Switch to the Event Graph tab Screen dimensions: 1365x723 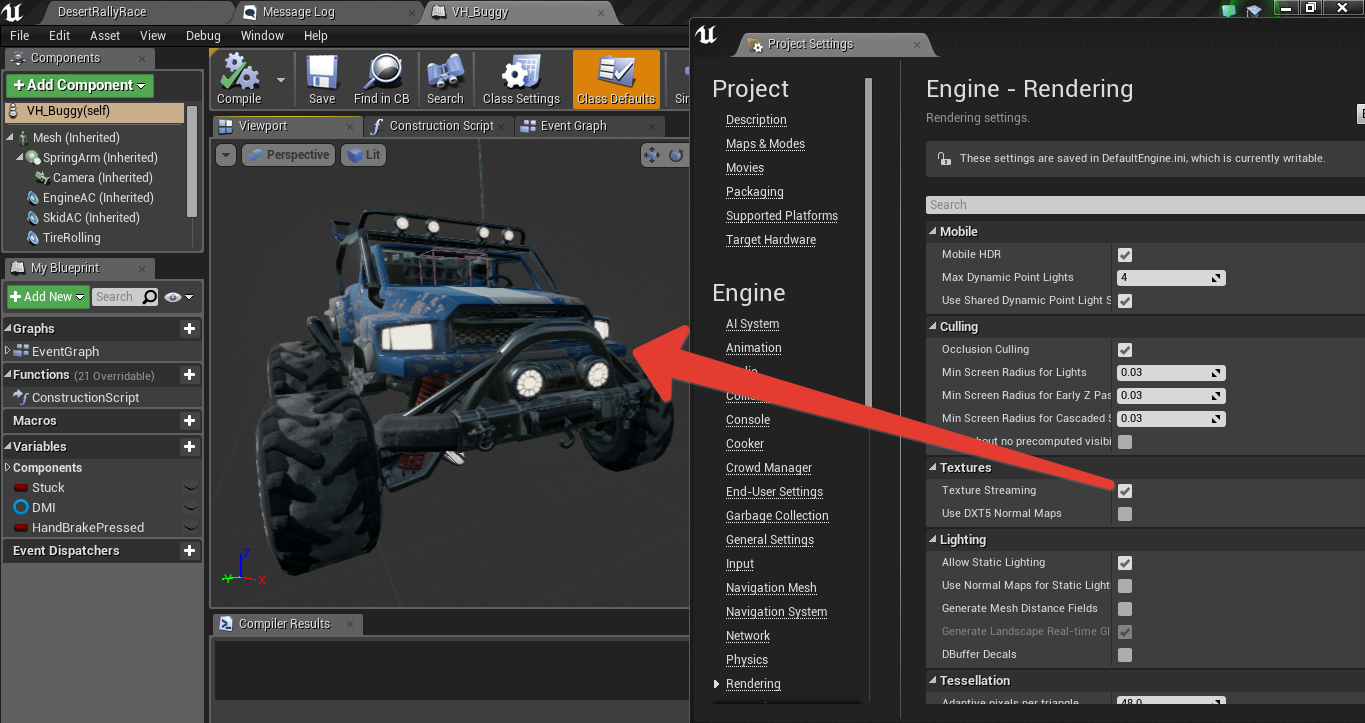[x=573, y=126]
